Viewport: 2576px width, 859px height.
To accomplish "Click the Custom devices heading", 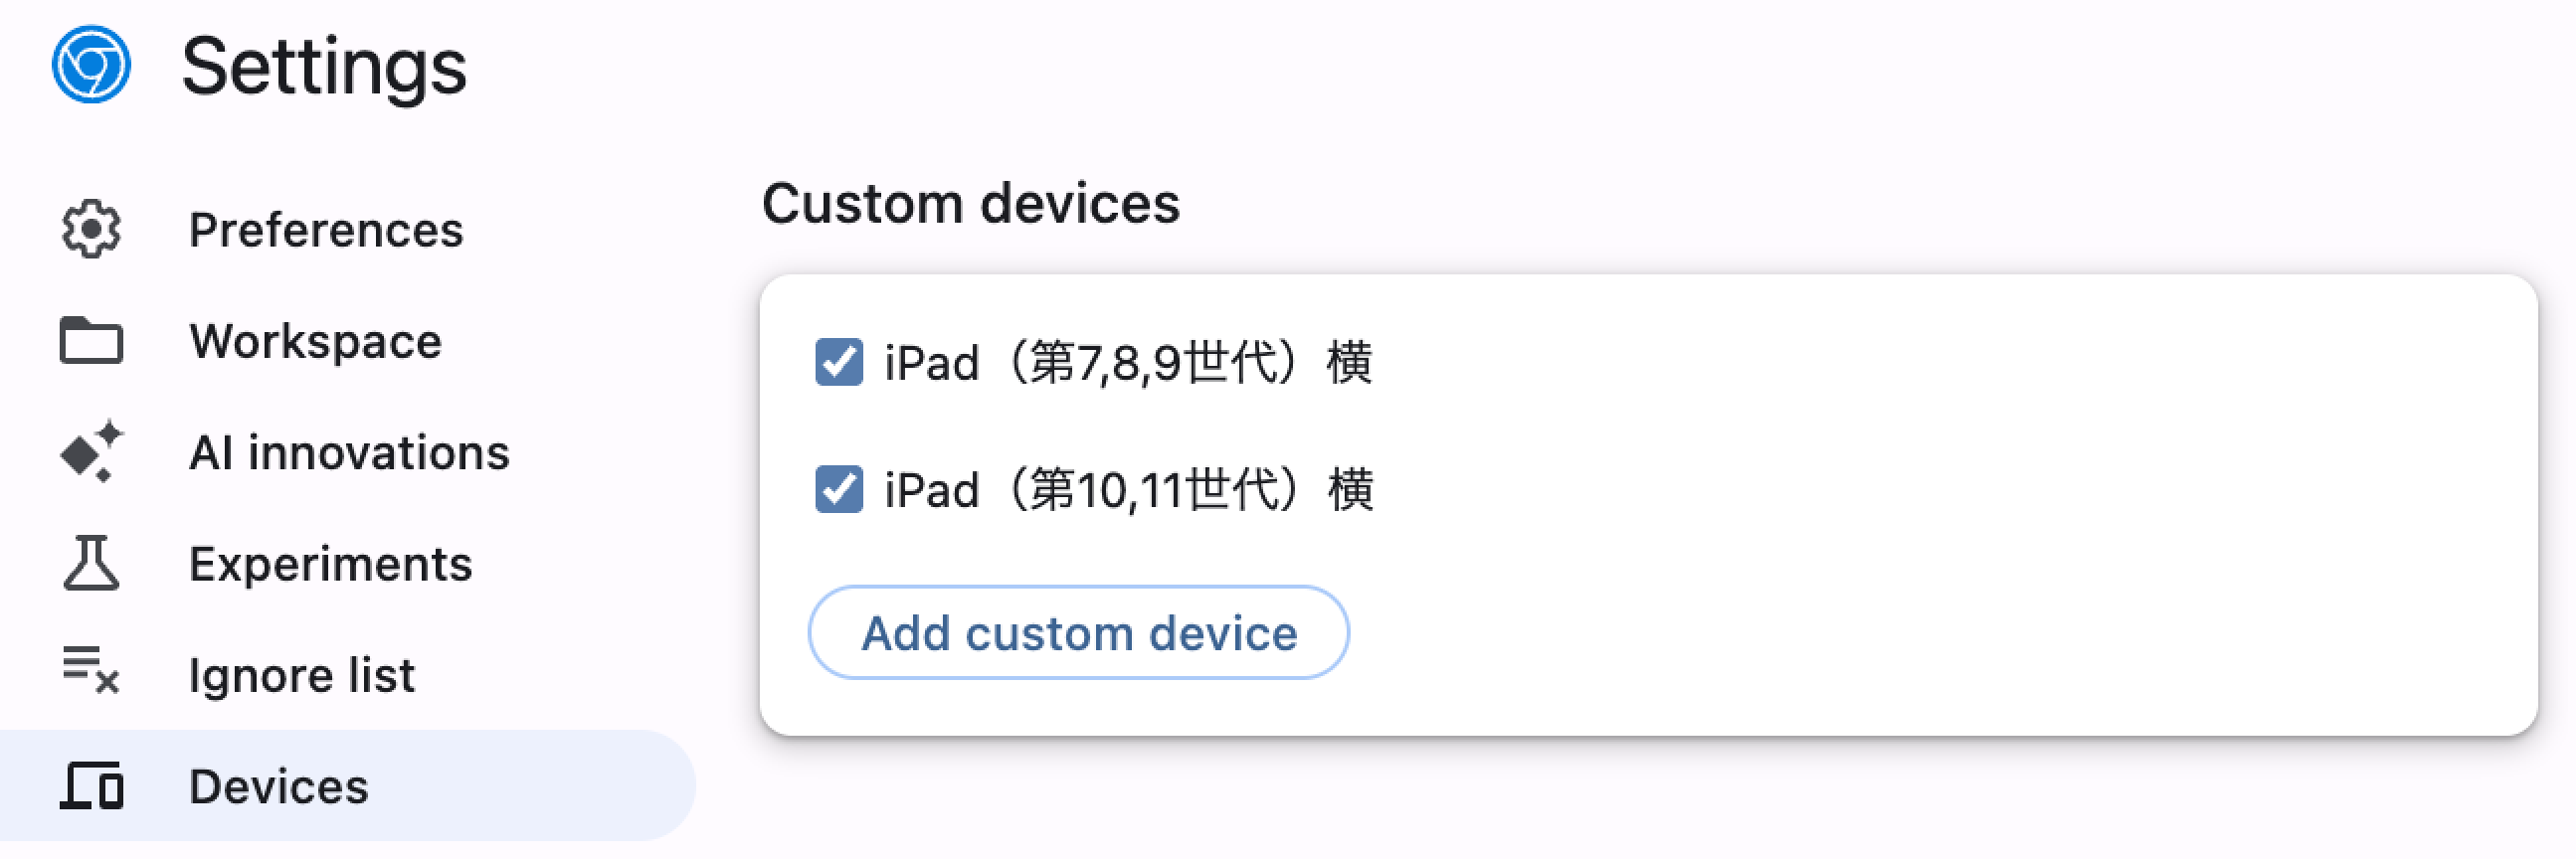I will tap(971, 204).
